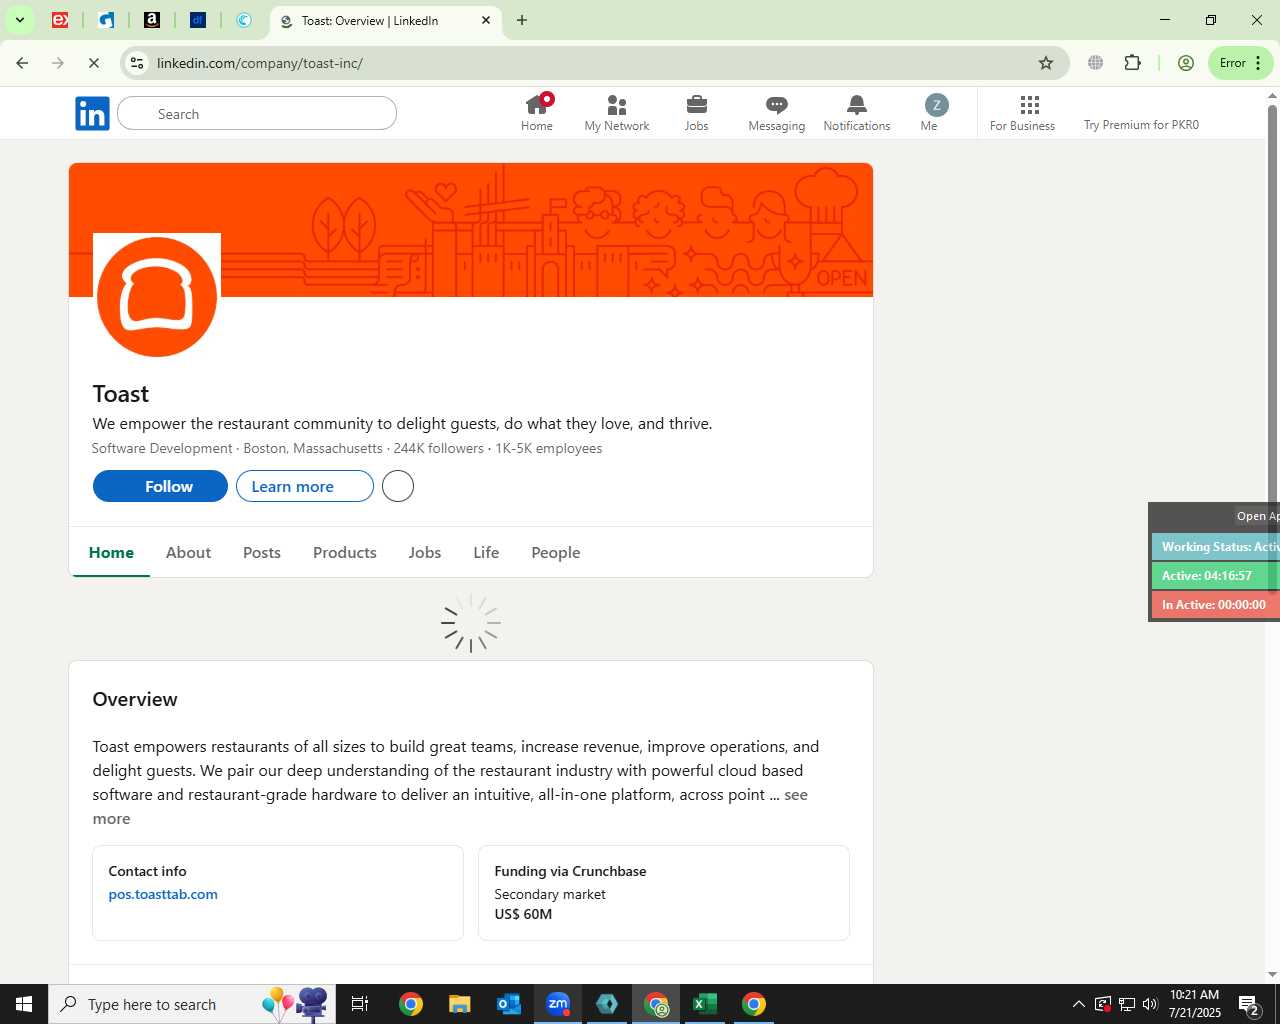Click the globe extension icon in toolbar
The image size is (1280, 1024).
tap(1096, 63)
